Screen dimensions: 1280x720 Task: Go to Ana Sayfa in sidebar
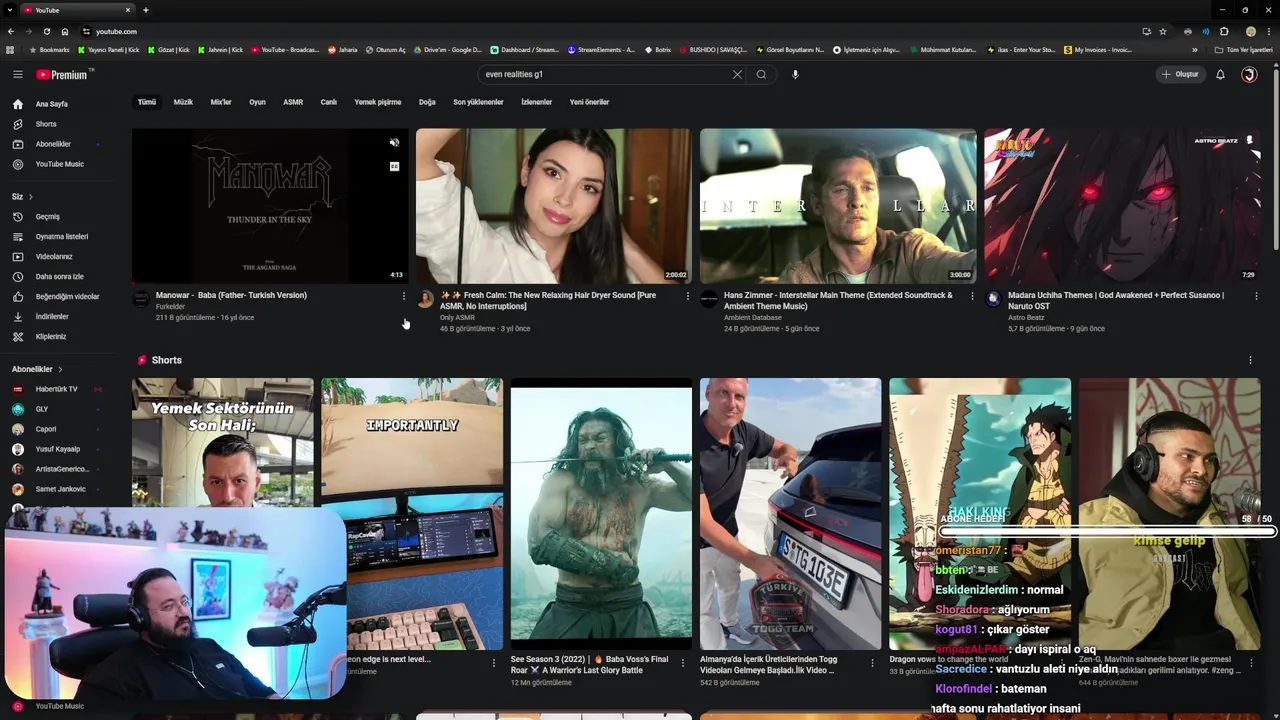point(51,104)
